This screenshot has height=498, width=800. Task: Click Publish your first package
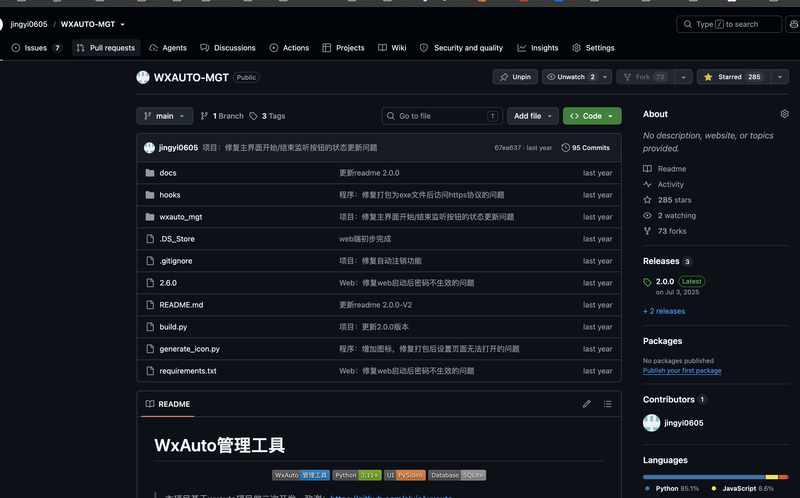682,370
